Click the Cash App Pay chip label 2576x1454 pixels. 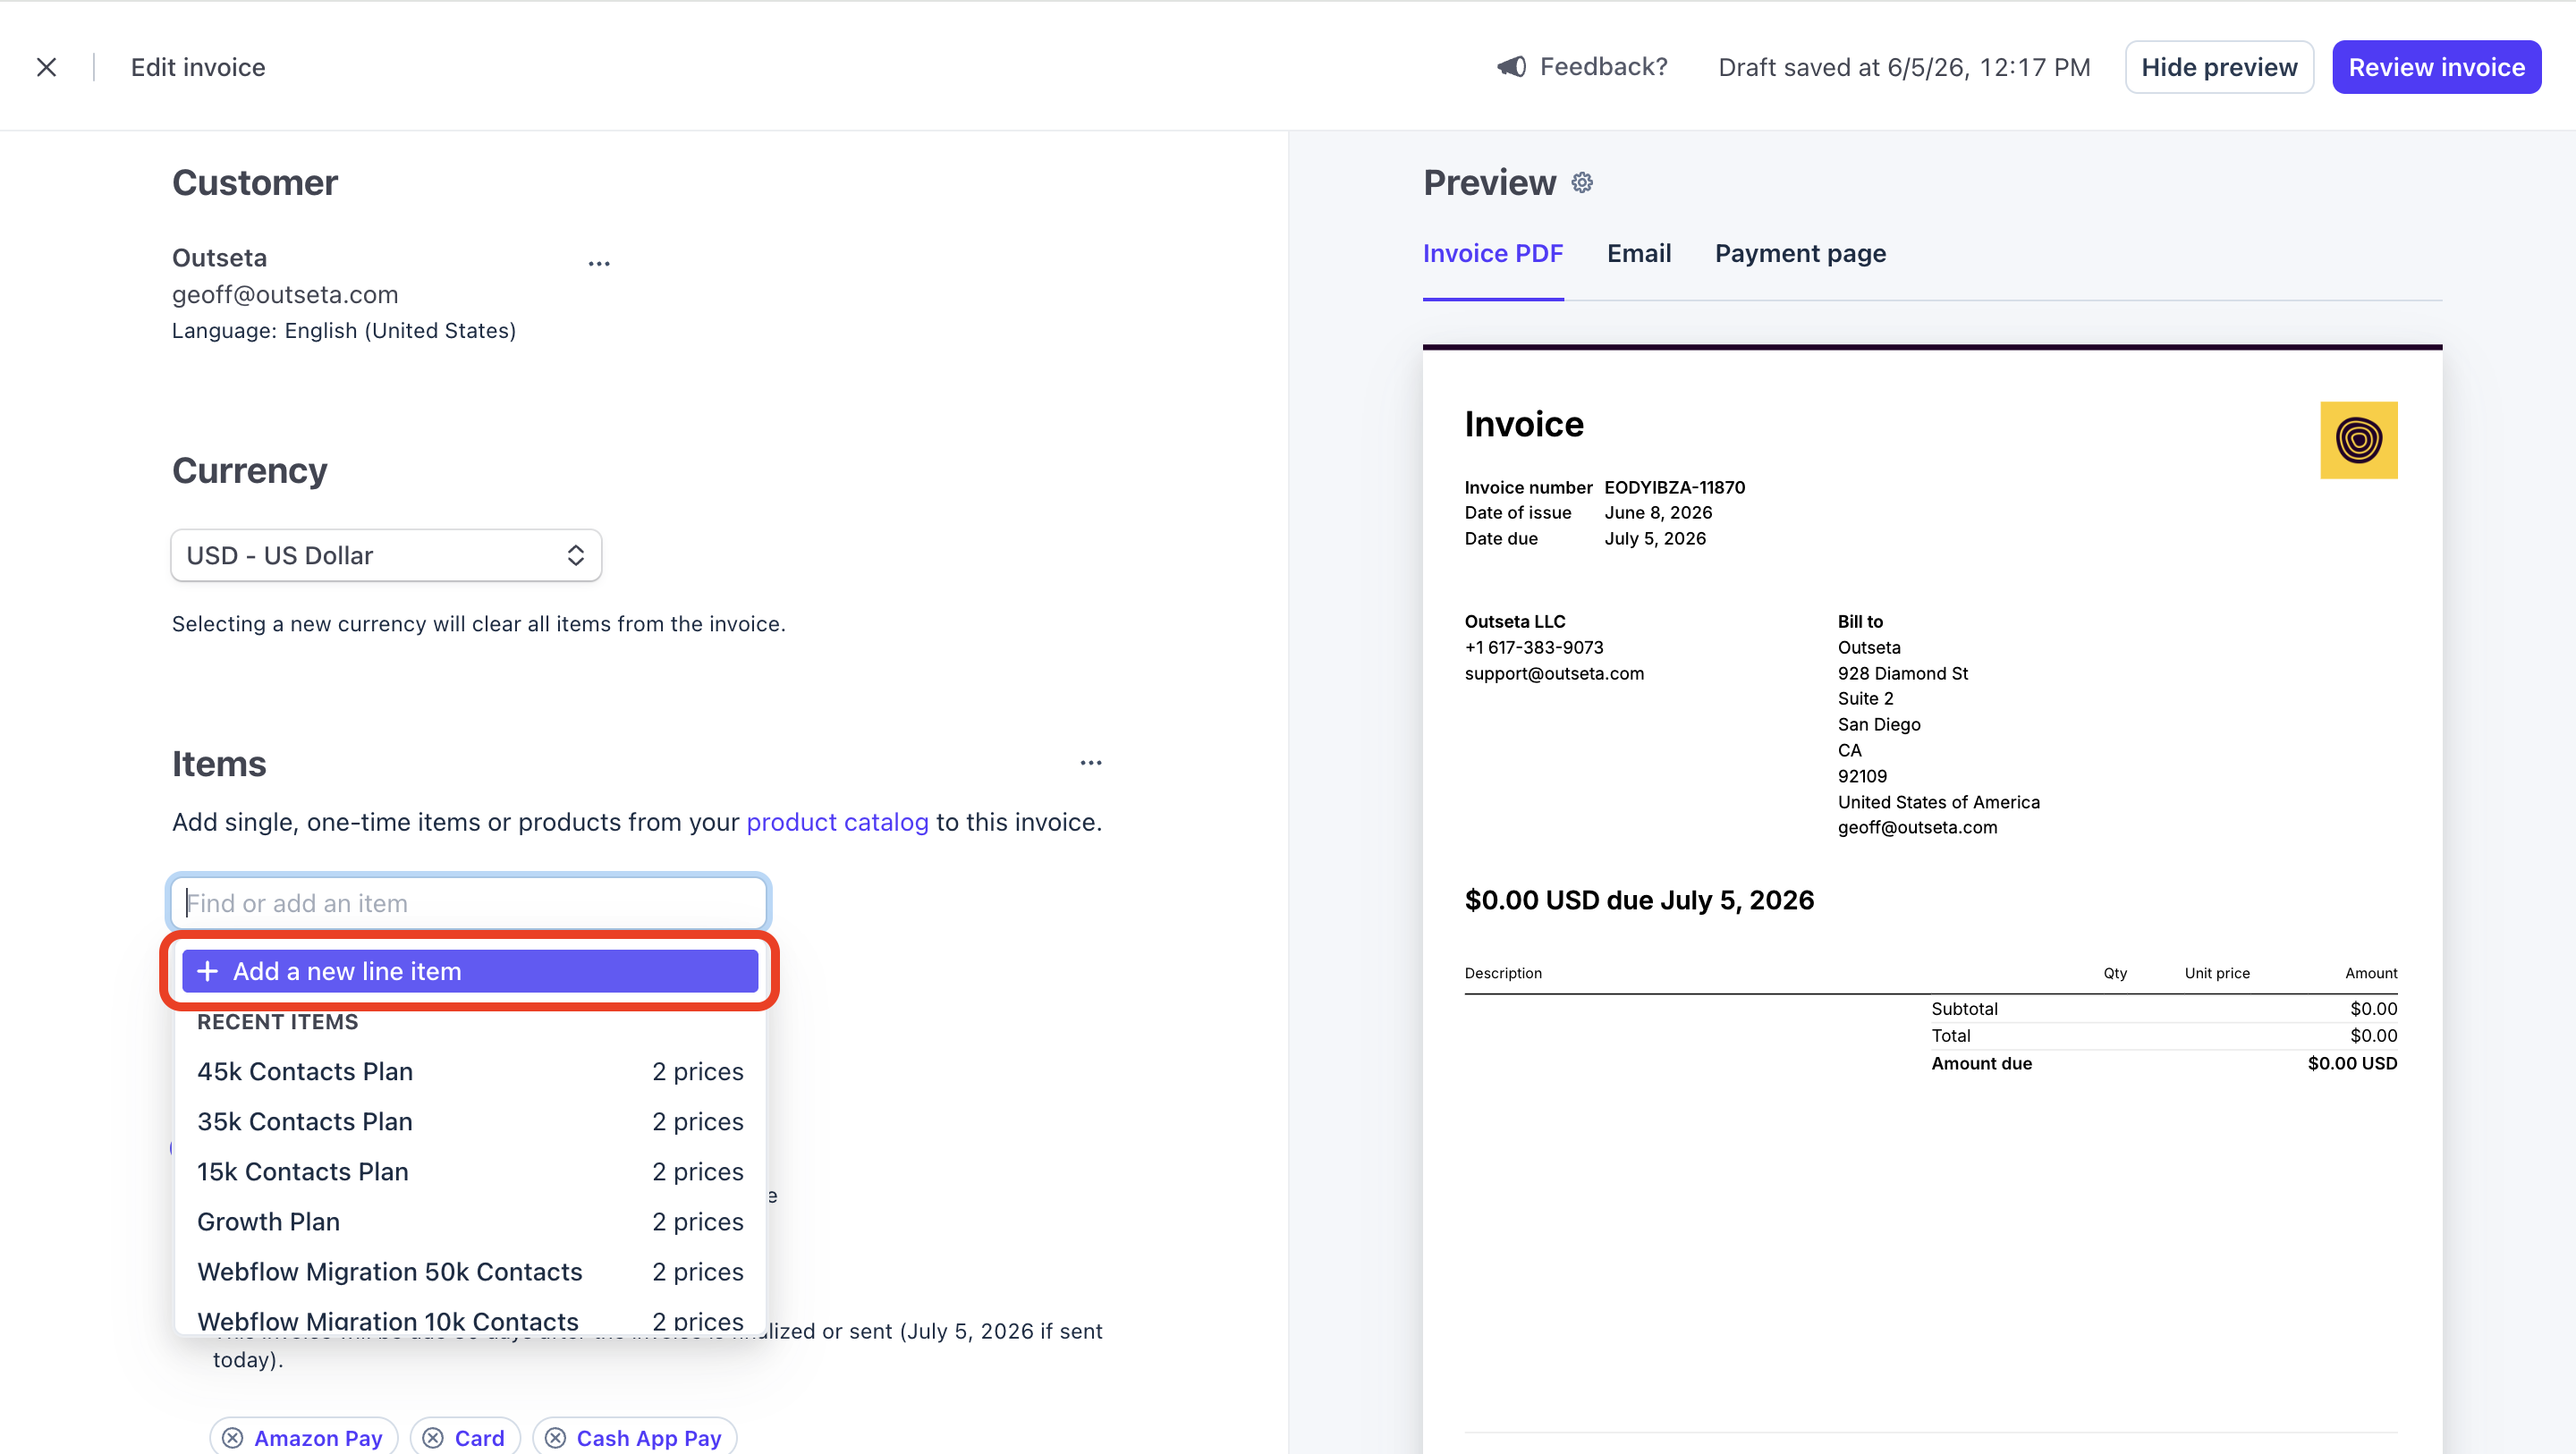coord(649,1438)
